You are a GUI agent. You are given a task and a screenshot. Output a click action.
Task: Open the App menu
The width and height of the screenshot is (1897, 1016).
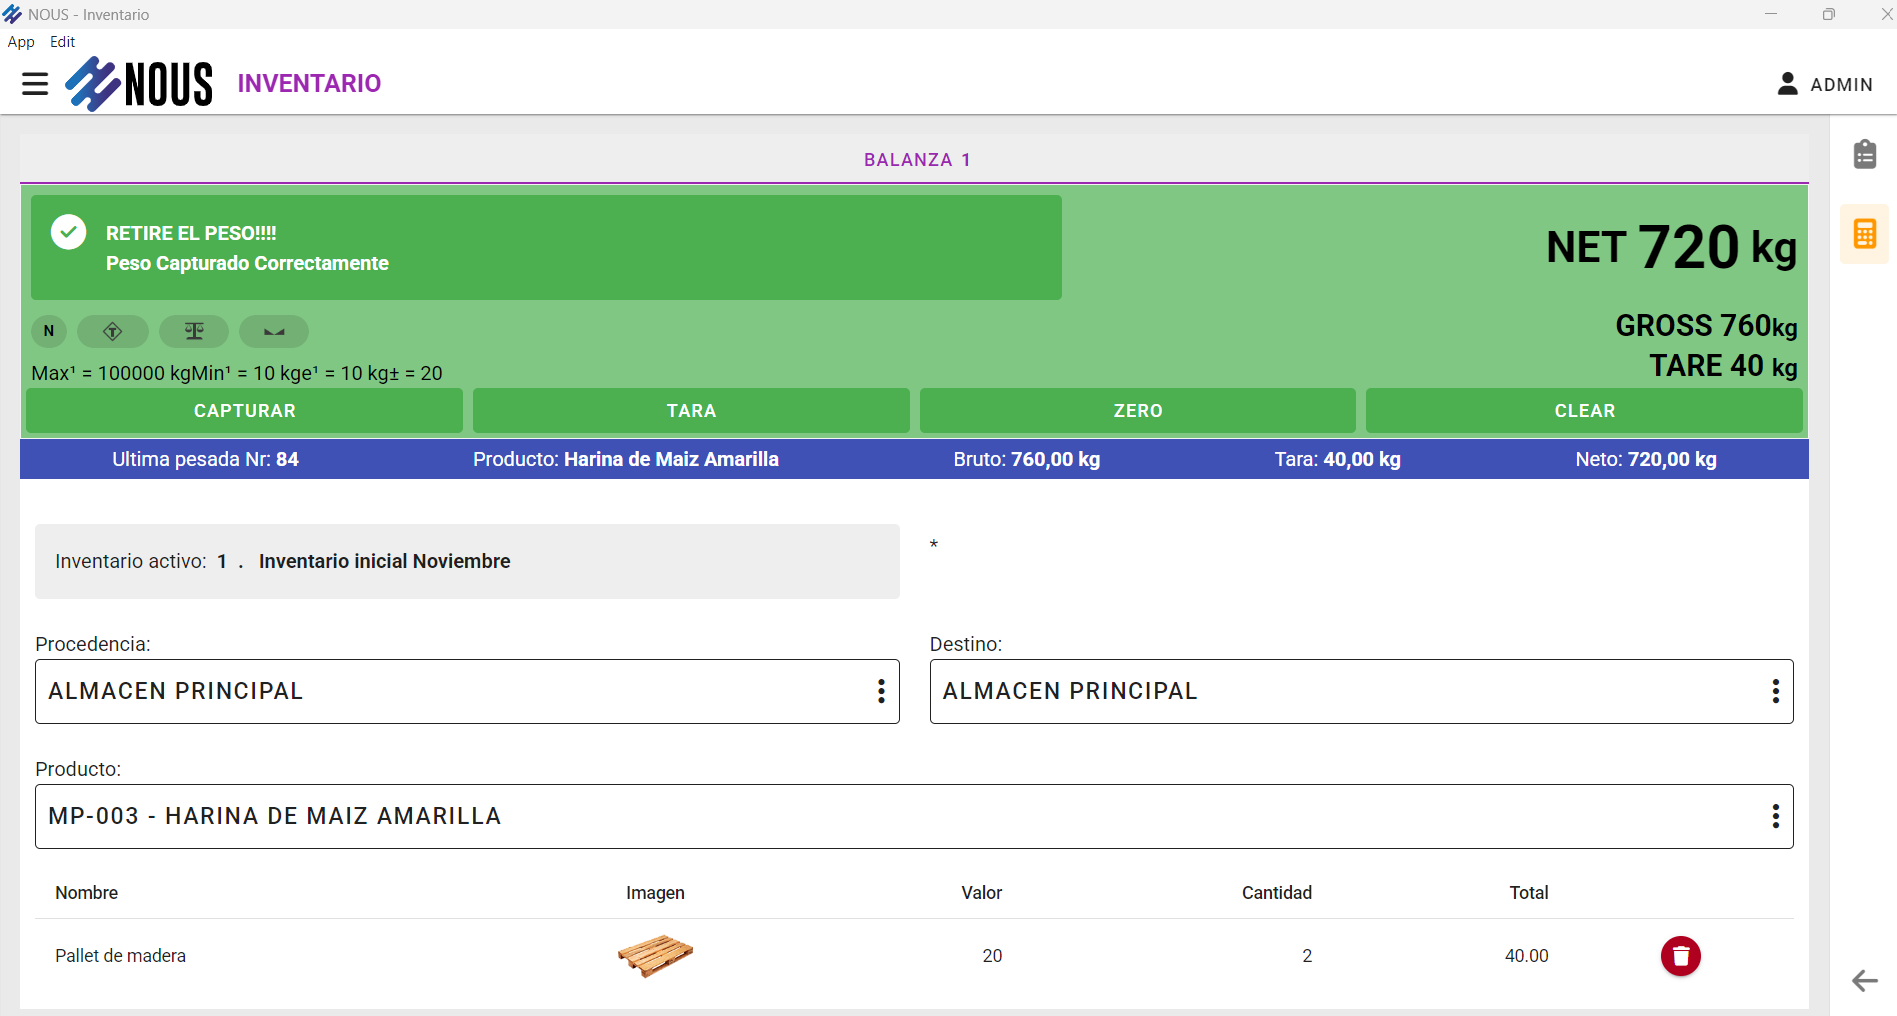click(21, 42)
